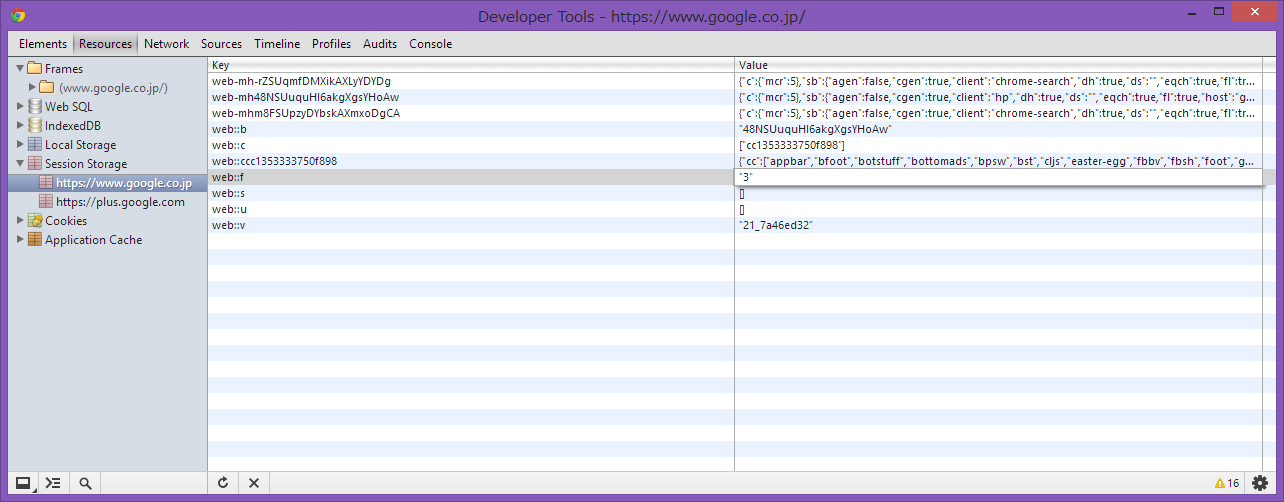The width and height of the screenshot is (1284, 502).
Task: Click the Frames tree label
Action: 64,69
